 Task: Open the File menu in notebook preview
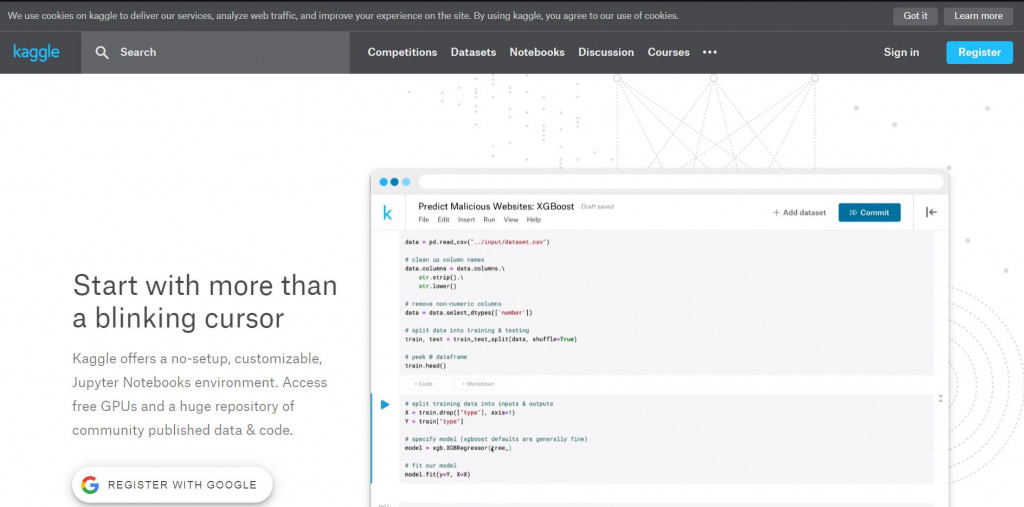click(424, 220)
